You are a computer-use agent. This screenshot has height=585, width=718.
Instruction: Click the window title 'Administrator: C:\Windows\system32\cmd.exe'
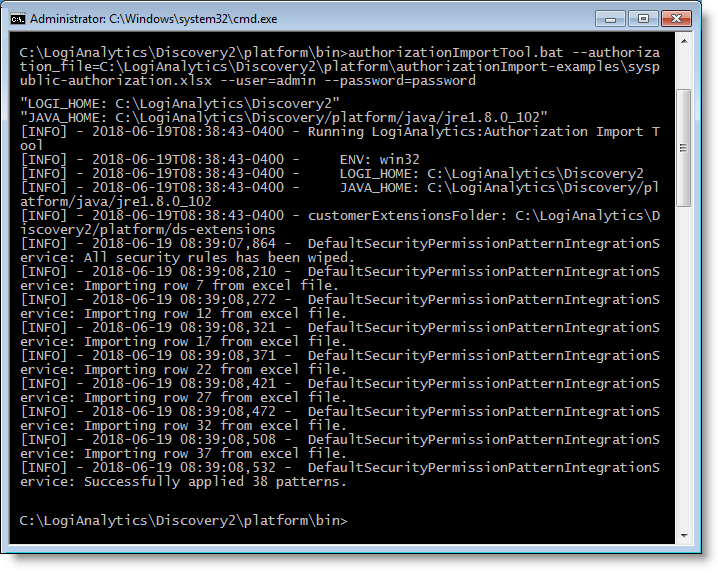tap(154, 19)
